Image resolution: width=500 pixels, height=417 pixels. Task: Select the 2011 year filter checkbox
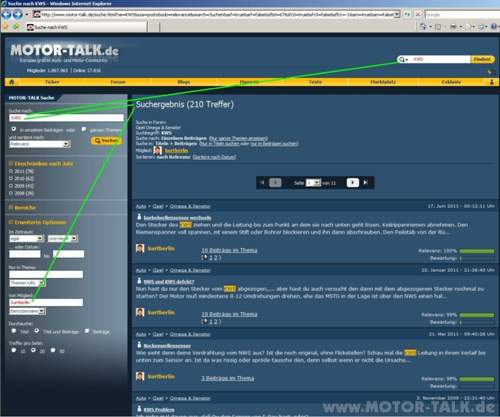(11, 171)
